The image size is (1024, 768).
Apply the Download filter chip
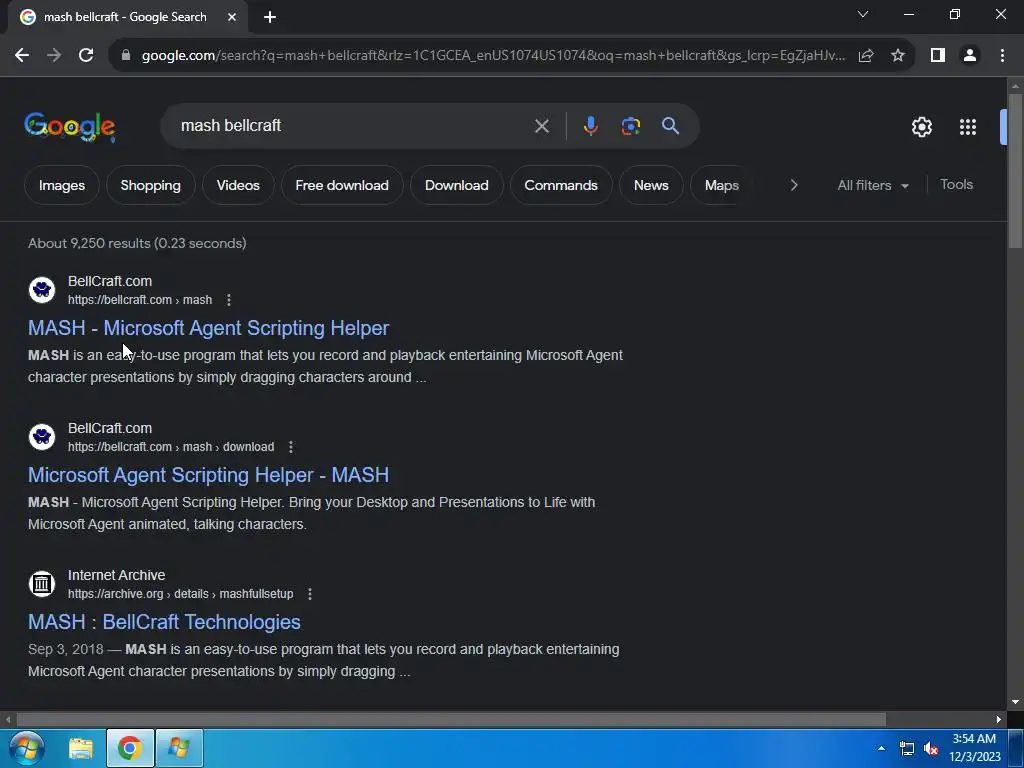click(x=456, y=185)
